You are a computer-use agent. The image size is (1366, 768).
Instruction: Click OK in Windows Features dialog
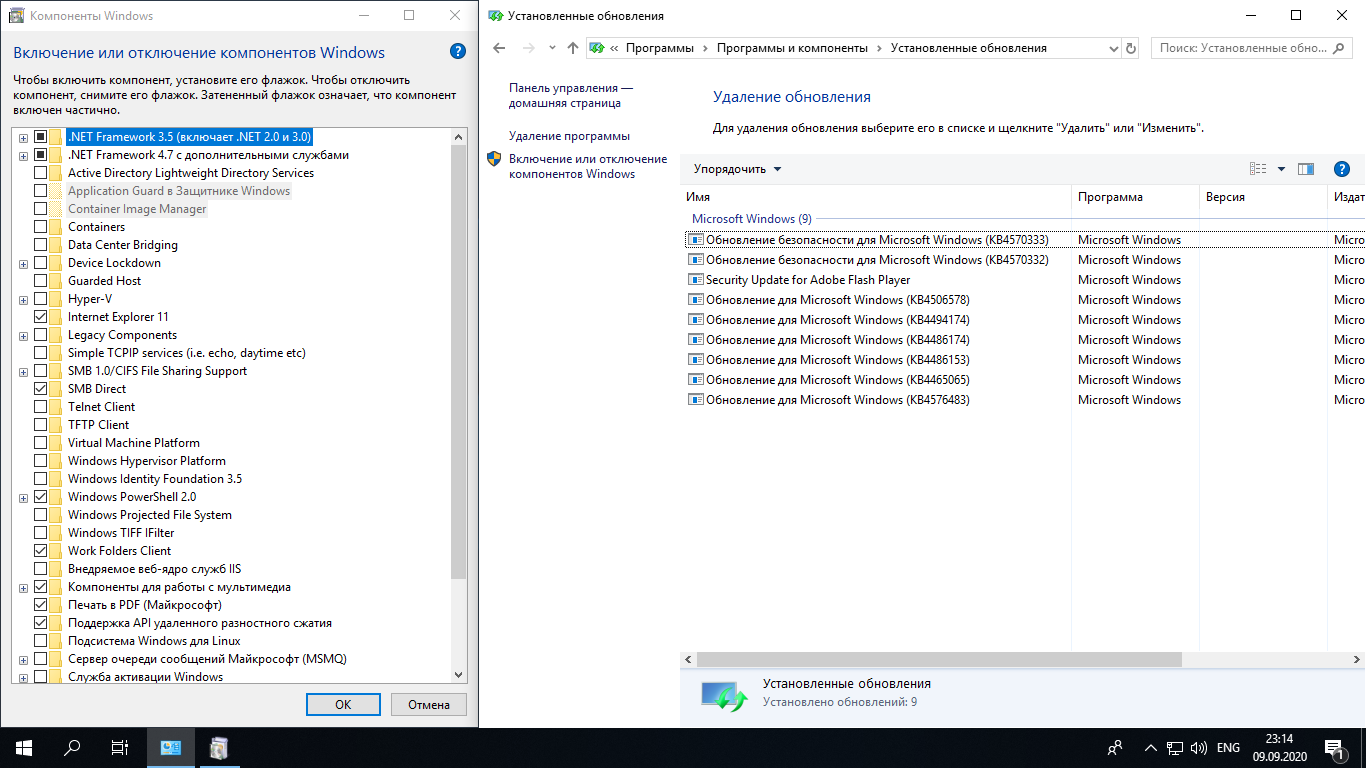(x=343, y=704)
